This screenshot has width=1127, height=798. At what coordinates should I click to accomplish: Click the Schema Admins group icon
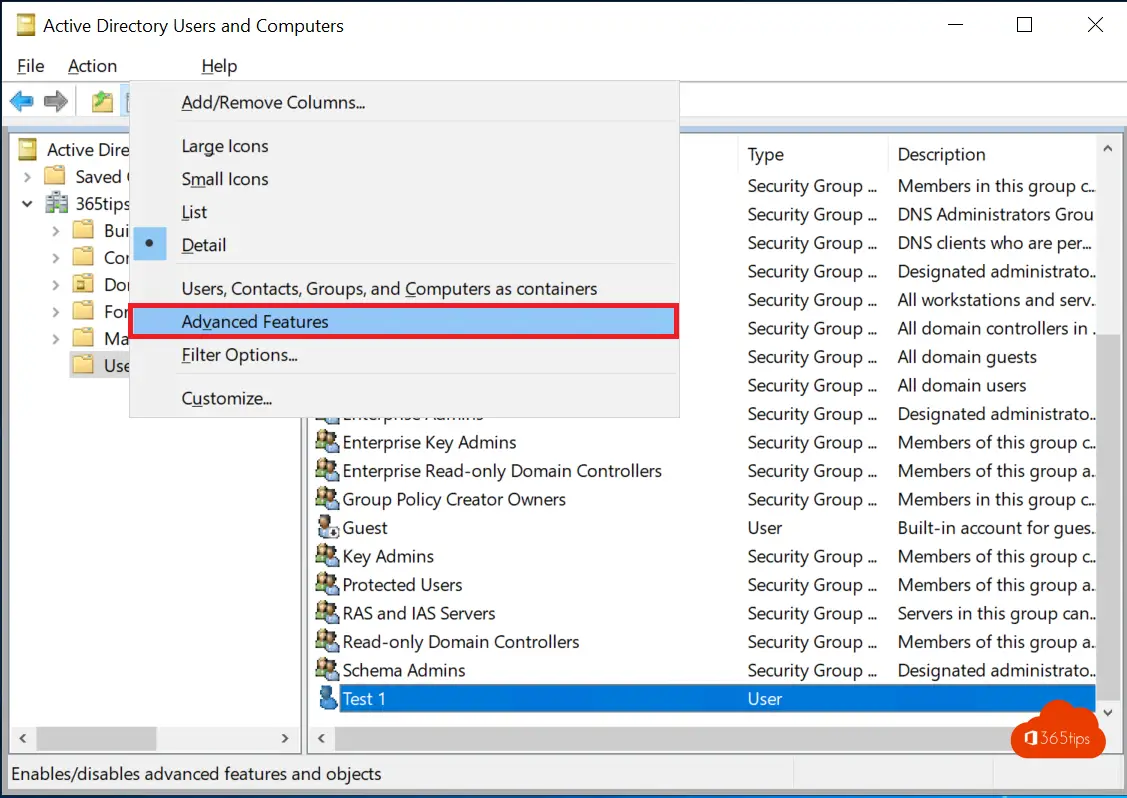click(x=327, y=670)
